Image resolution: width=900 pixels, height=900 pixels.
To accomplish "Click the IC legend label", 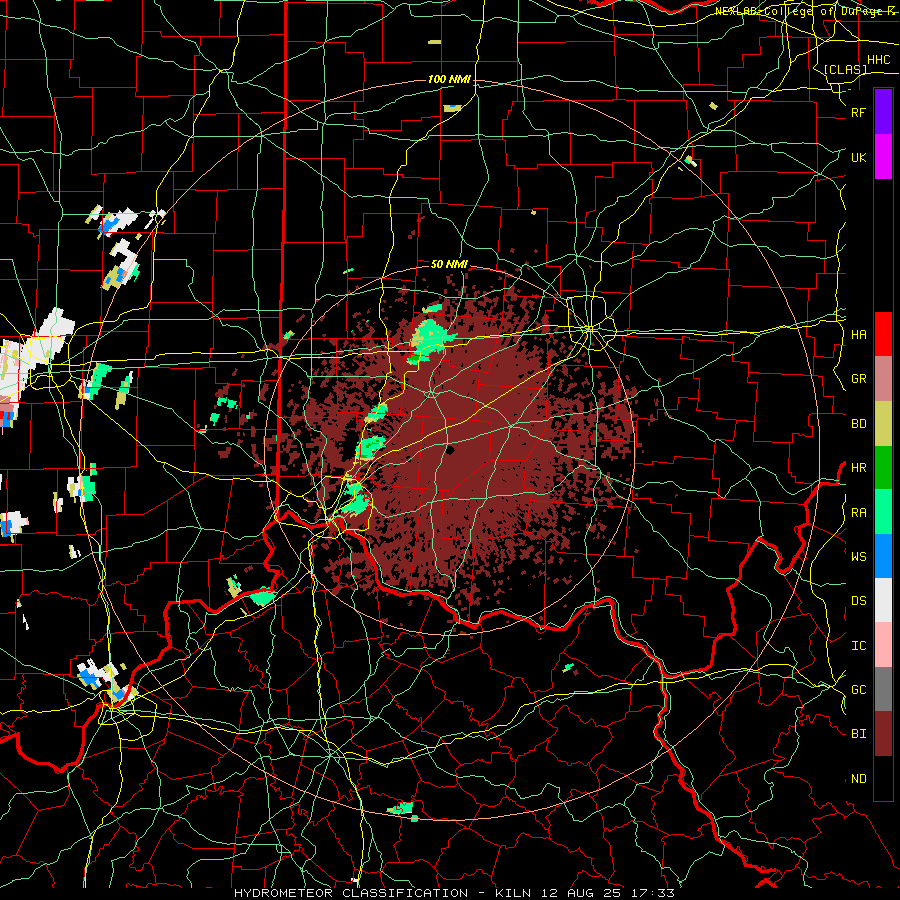I will (859, 646).
